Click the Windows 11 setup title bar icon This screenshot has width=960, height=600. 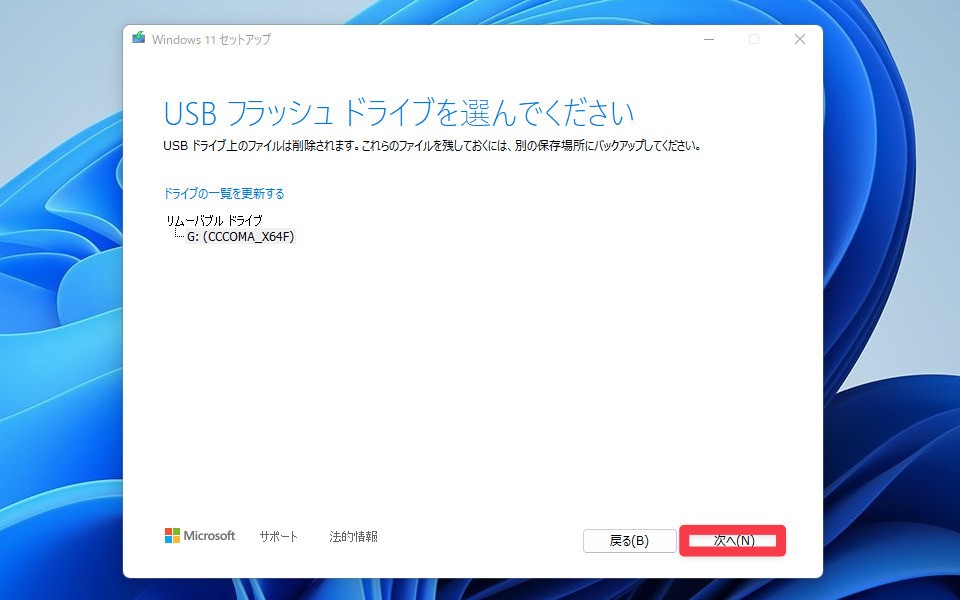coord(138,39)
